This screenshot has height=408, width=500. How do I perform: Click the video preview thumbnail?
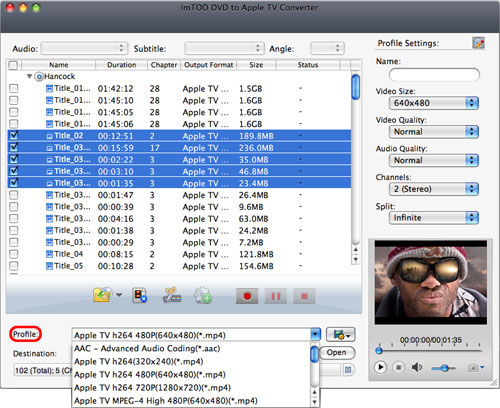coord(431,282)
